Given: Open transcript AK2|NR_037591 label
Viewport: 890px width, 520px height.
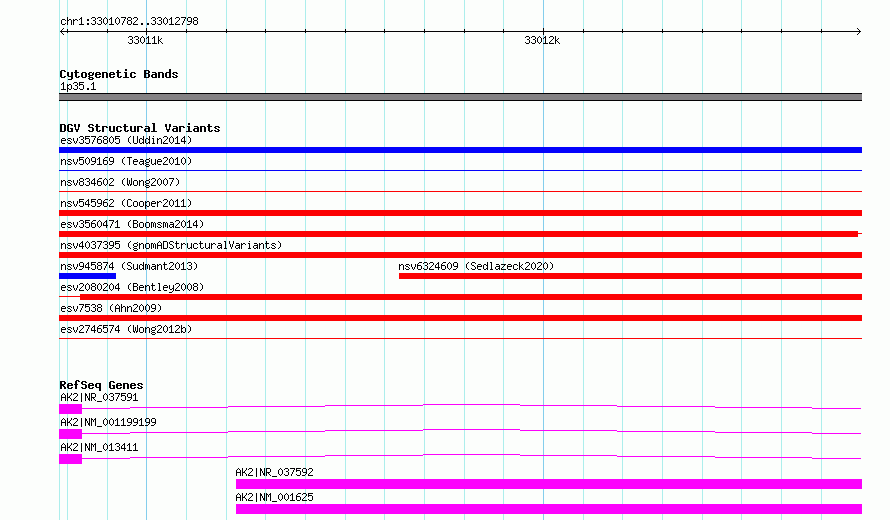Looking at the screenshot, I should click(99, 397).
